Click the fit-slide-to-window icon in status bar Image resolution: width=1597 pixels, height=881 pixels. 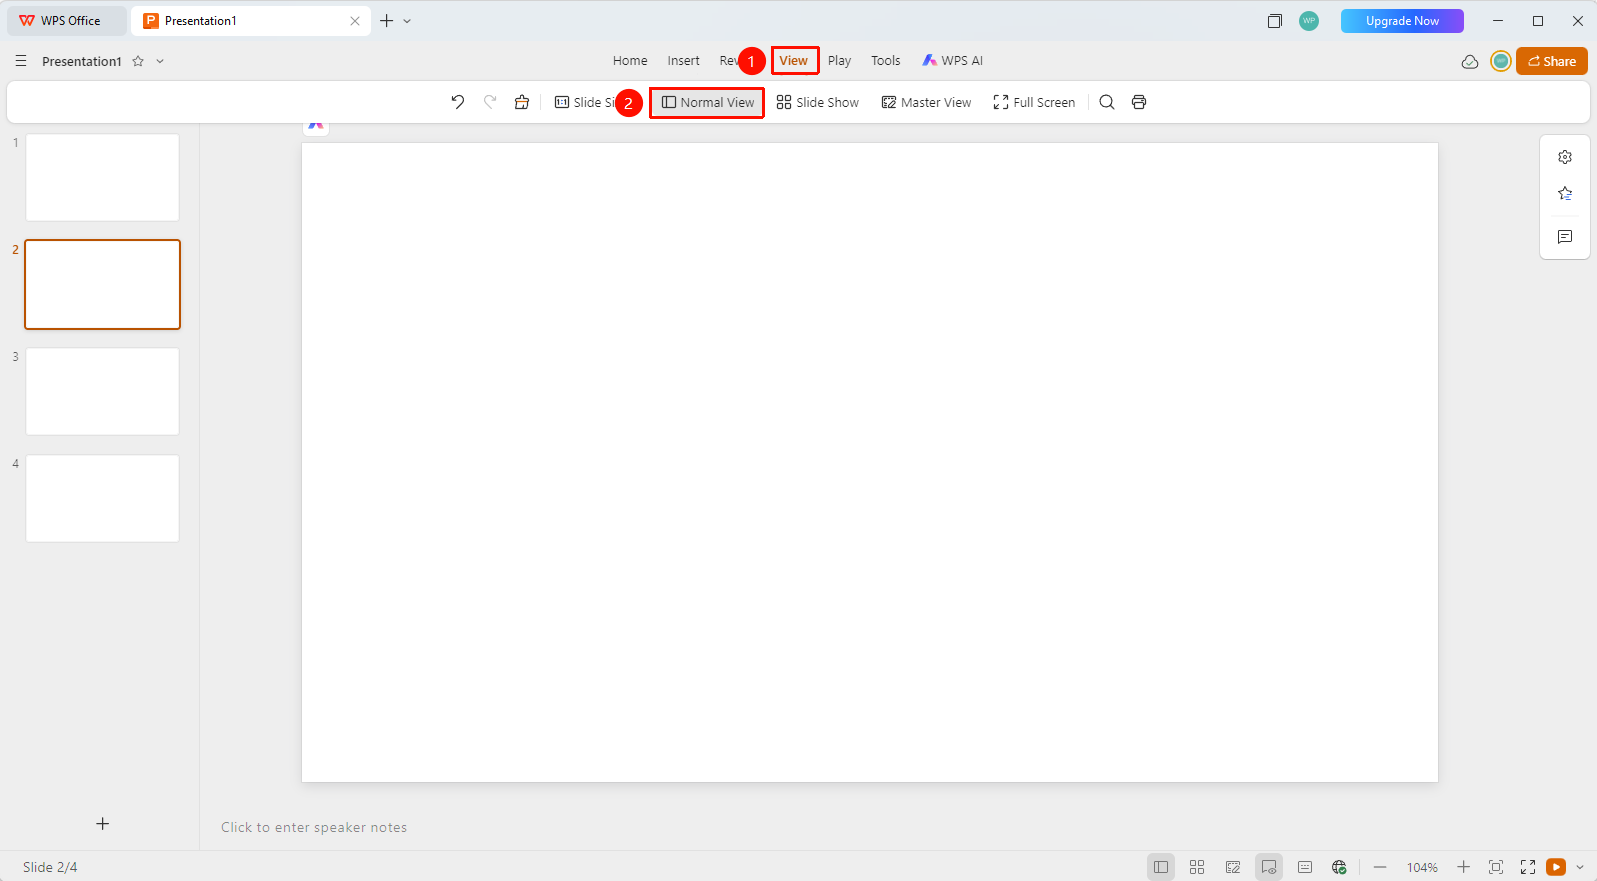1496,867
